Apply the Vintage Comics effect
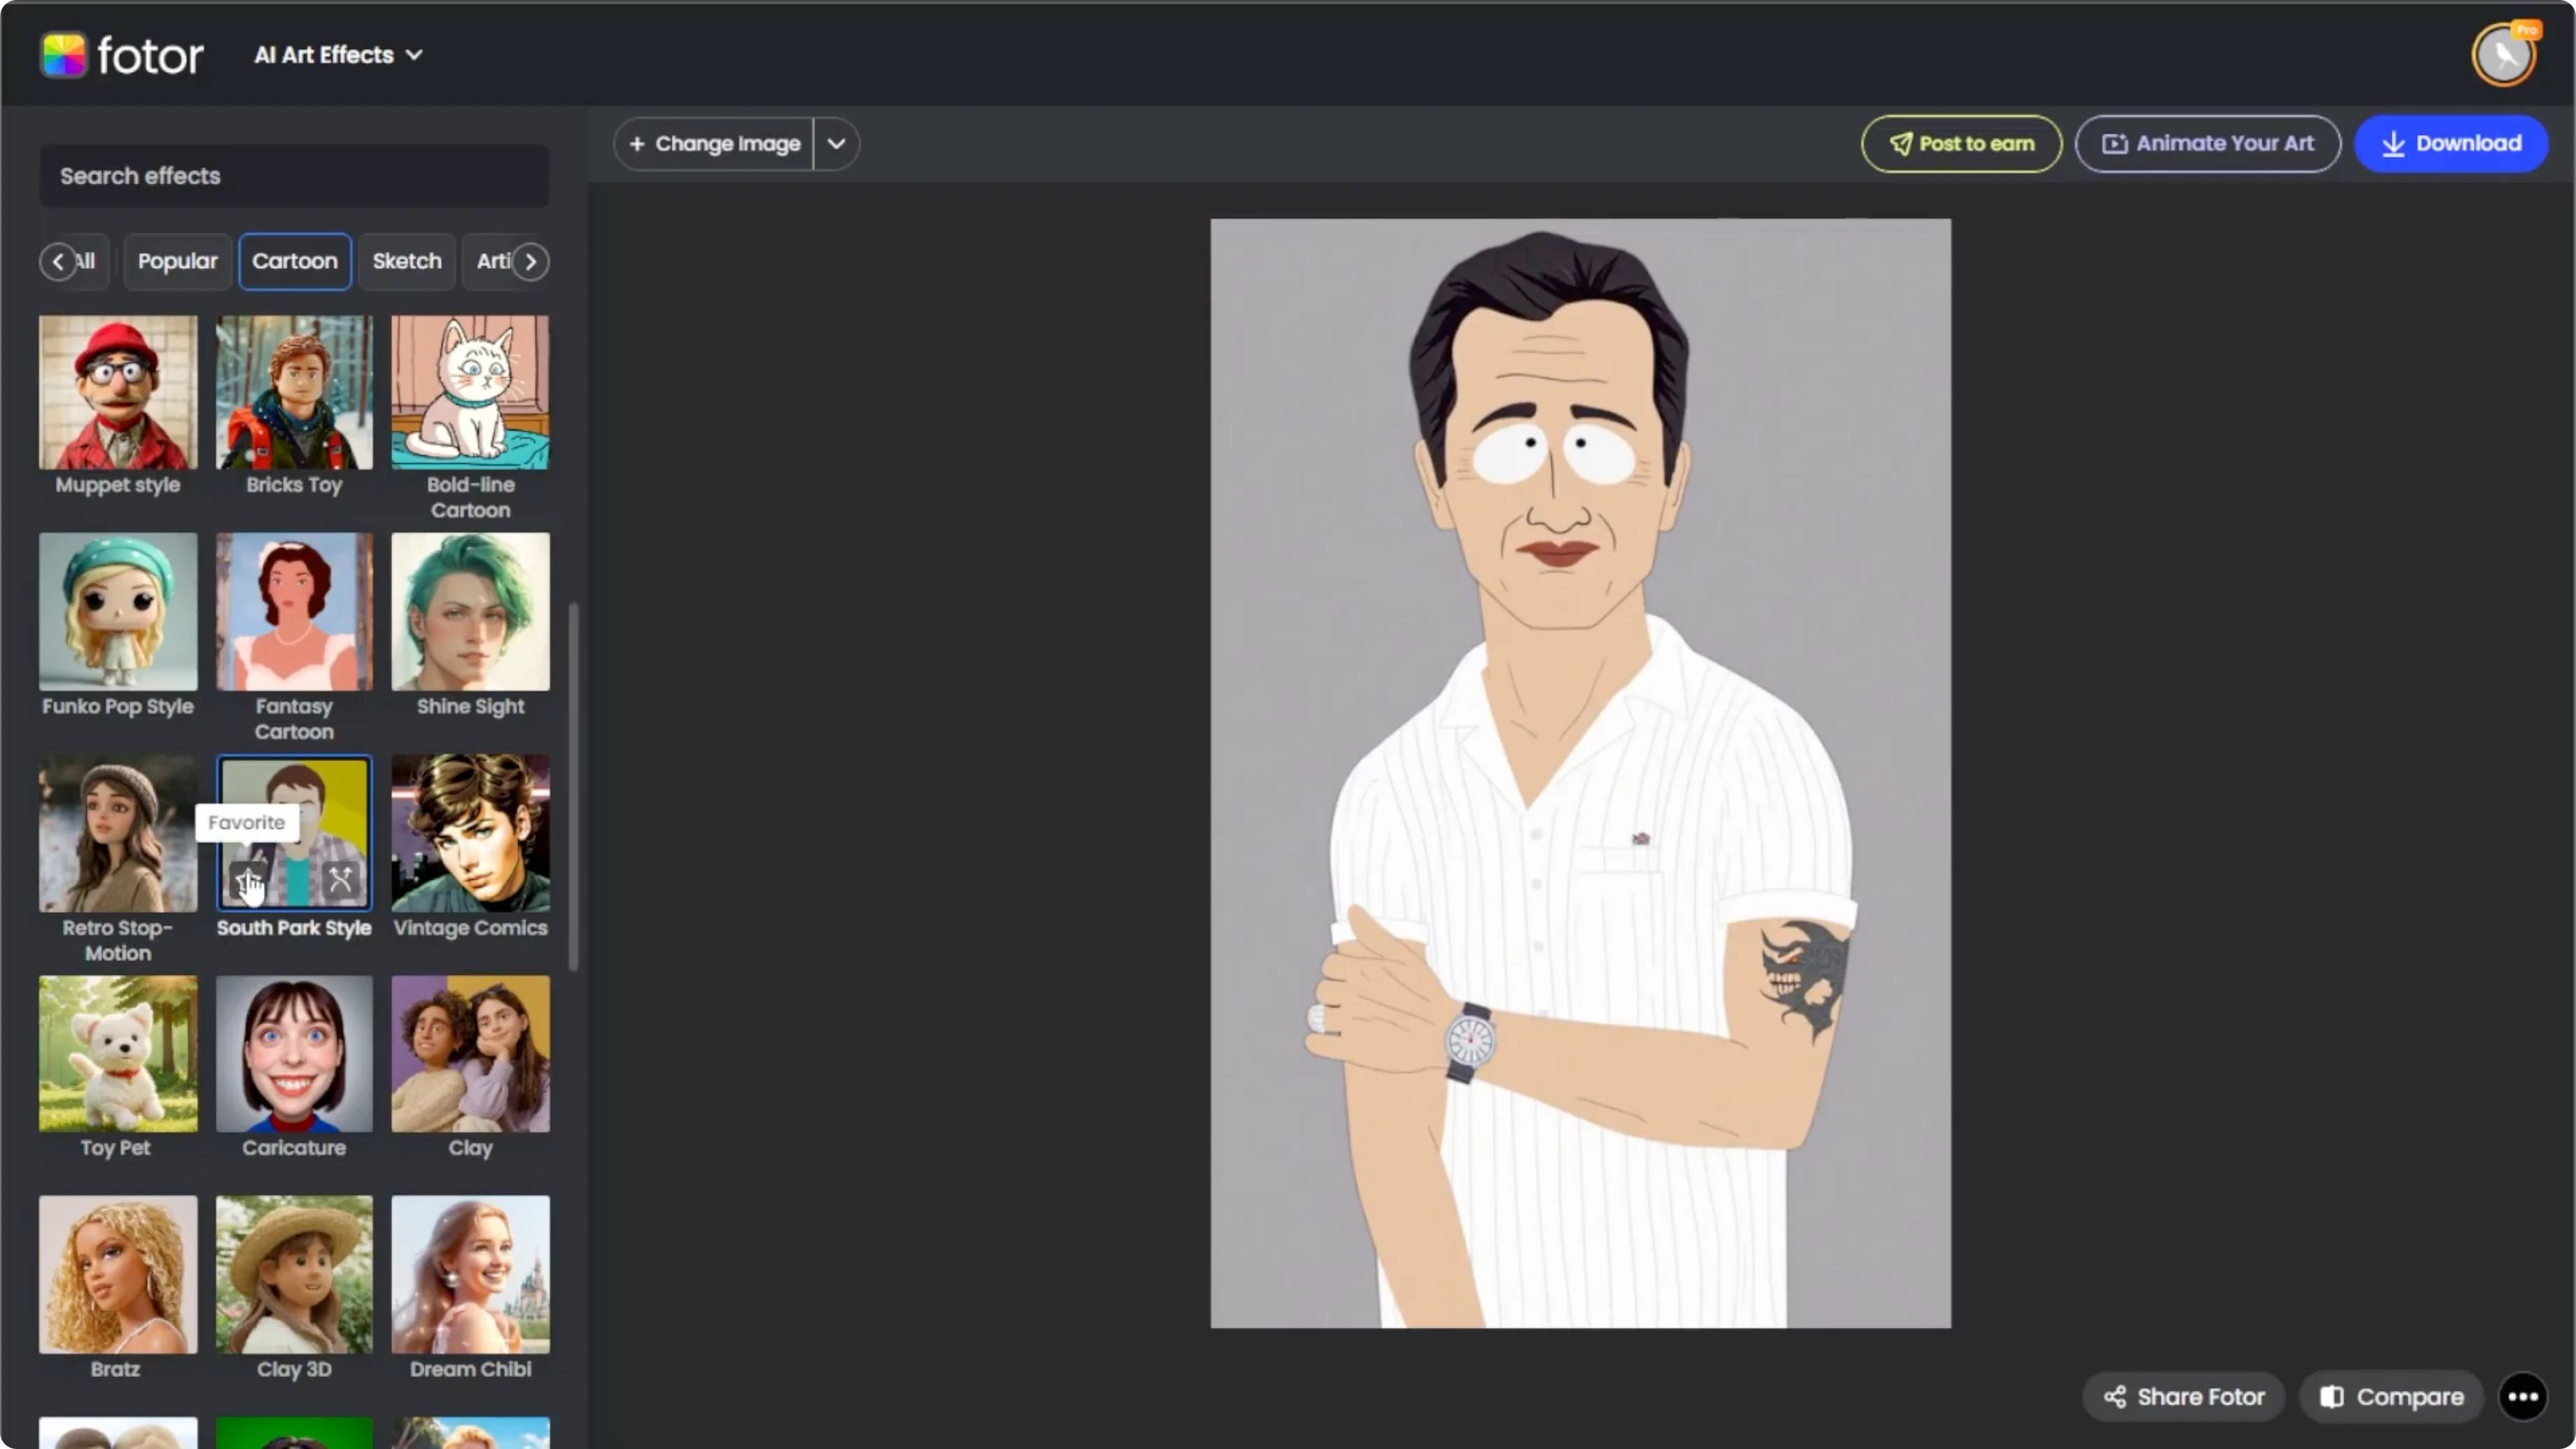 point(470,833)
